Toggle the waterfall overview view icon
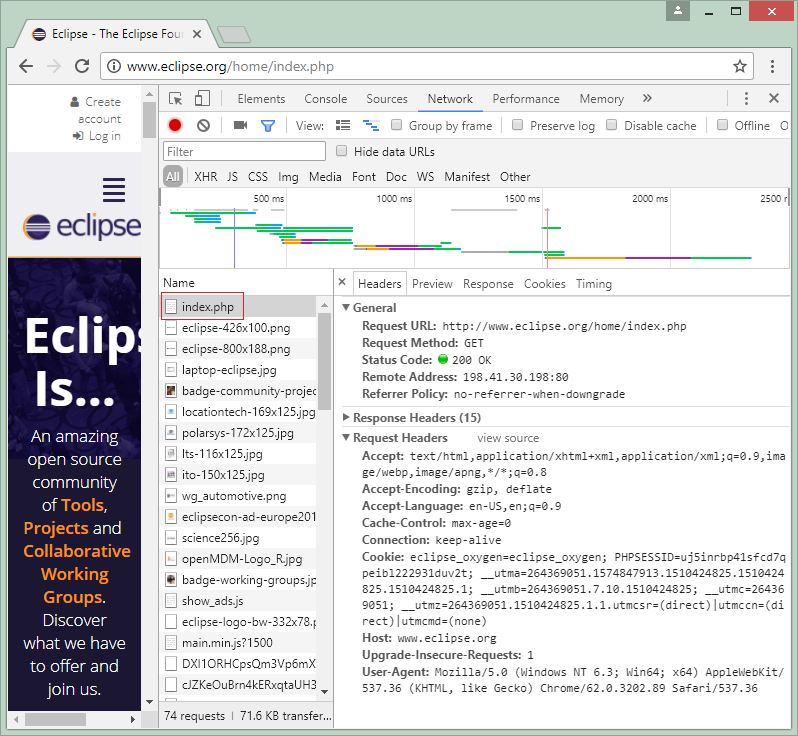The image size is (798, 736). 370,125
